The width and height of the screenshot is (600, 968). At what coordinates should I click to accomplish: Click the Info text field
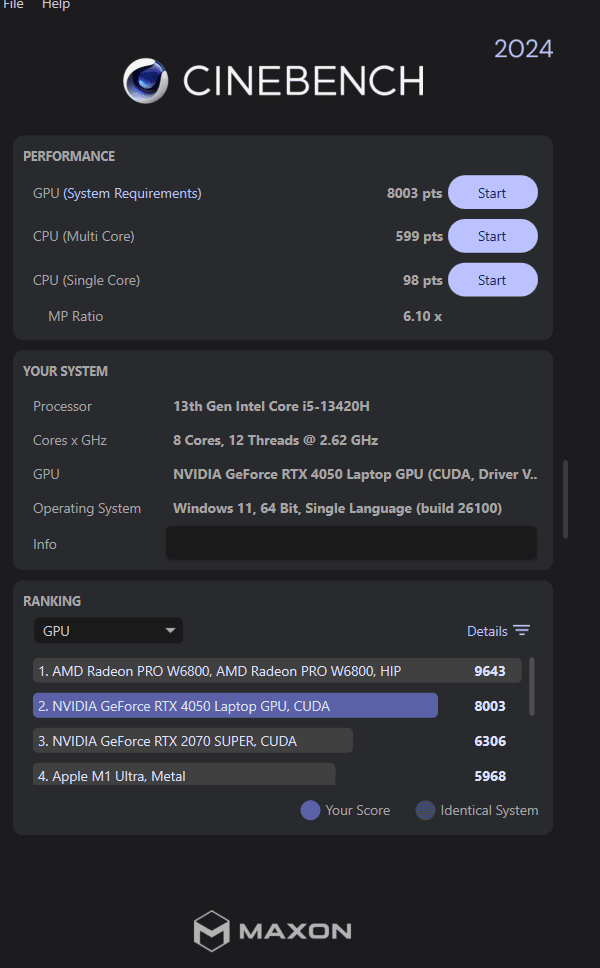tap(351, 543)
